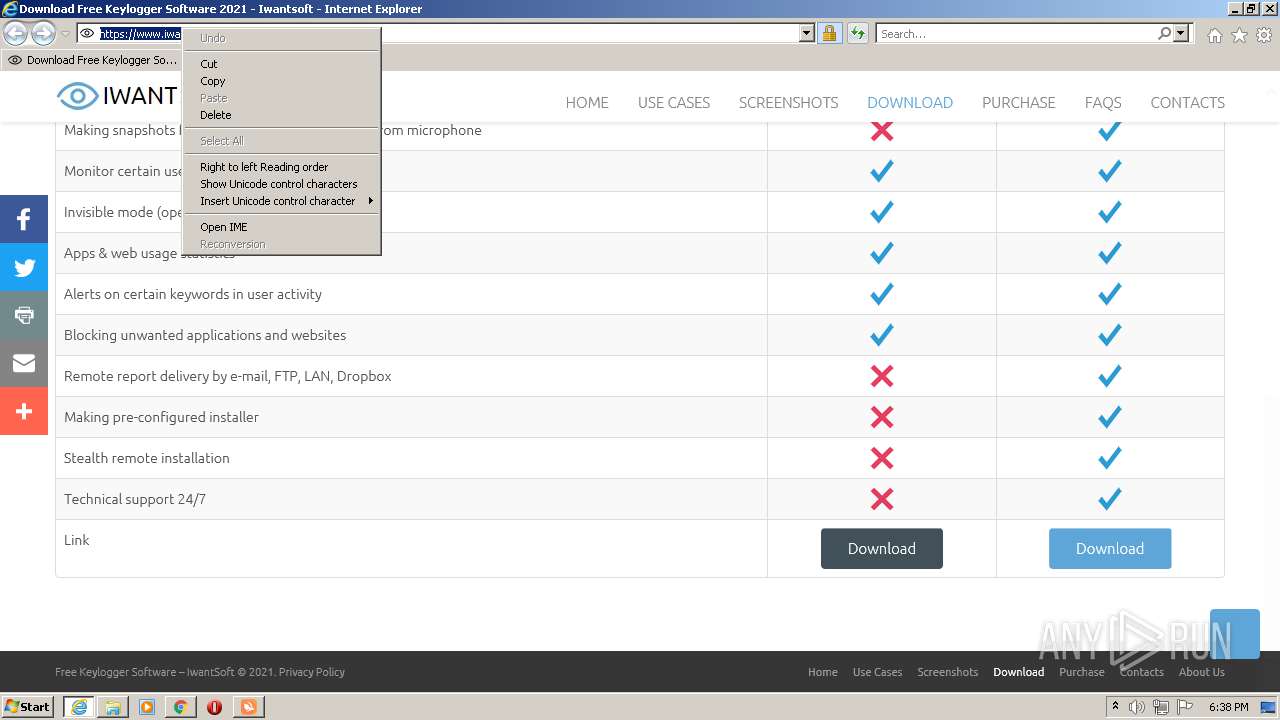Open PURCHASE navigation link
Image resolution: width=1280 pixels, height=720 pixels.
coord(1018,102)
